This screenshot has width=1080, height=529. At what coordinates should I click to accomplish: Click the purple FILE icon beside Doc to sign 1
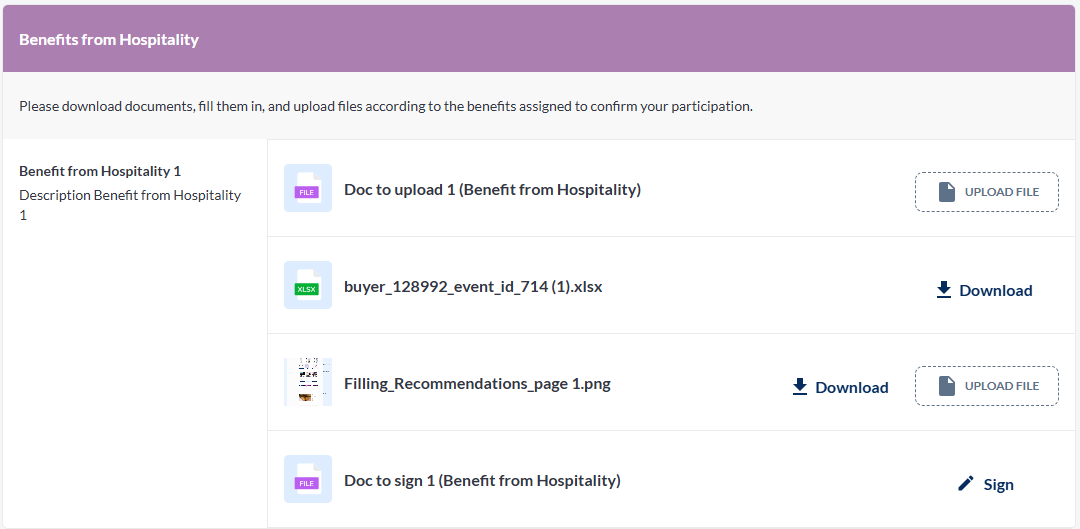click(x=307, y=480)
